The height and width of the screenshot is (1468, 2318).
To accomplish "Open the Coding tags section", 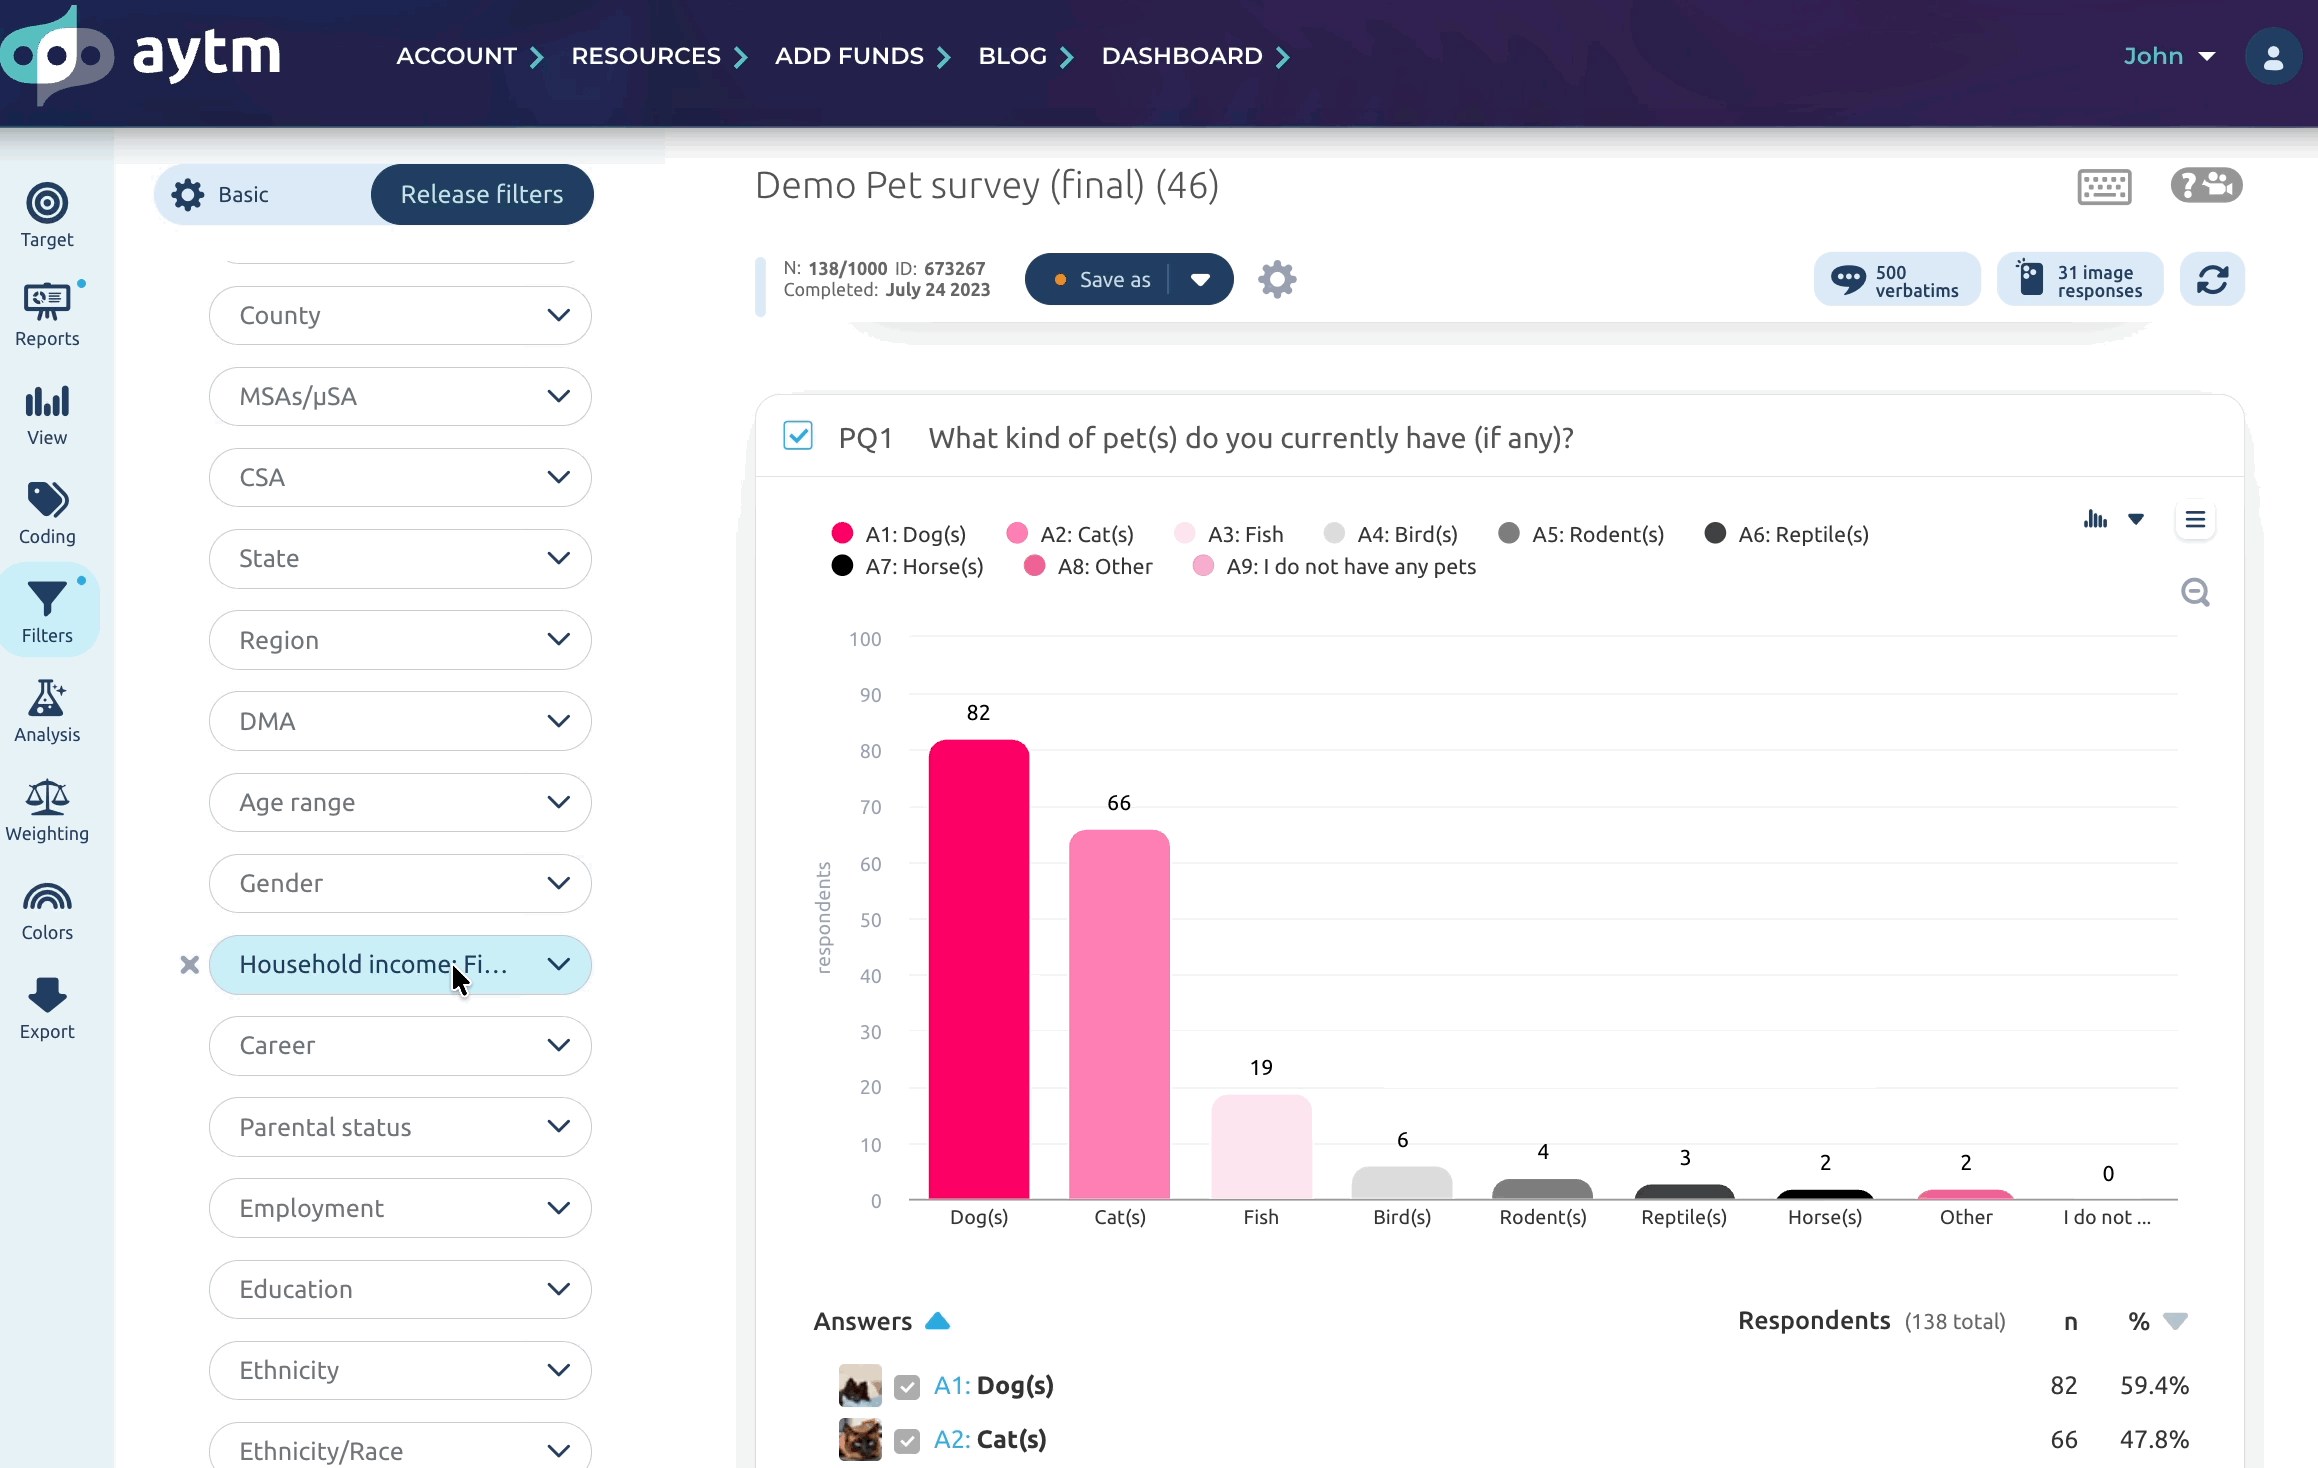I will pos(47,512).
